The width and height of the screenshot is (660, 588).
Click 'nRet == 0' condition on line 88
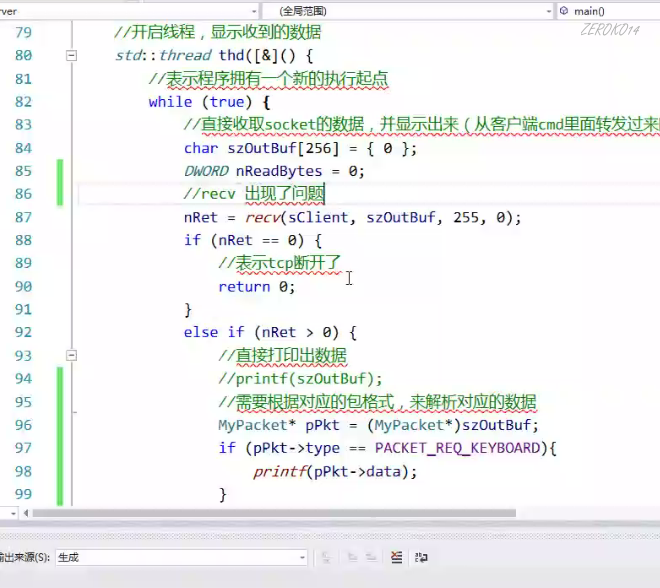click(257, 240)
